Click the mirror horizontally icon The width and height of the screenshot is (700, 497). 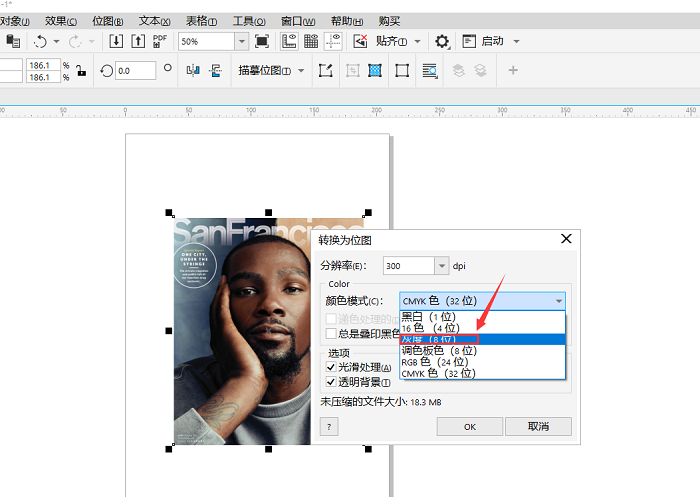coord(193,71)
